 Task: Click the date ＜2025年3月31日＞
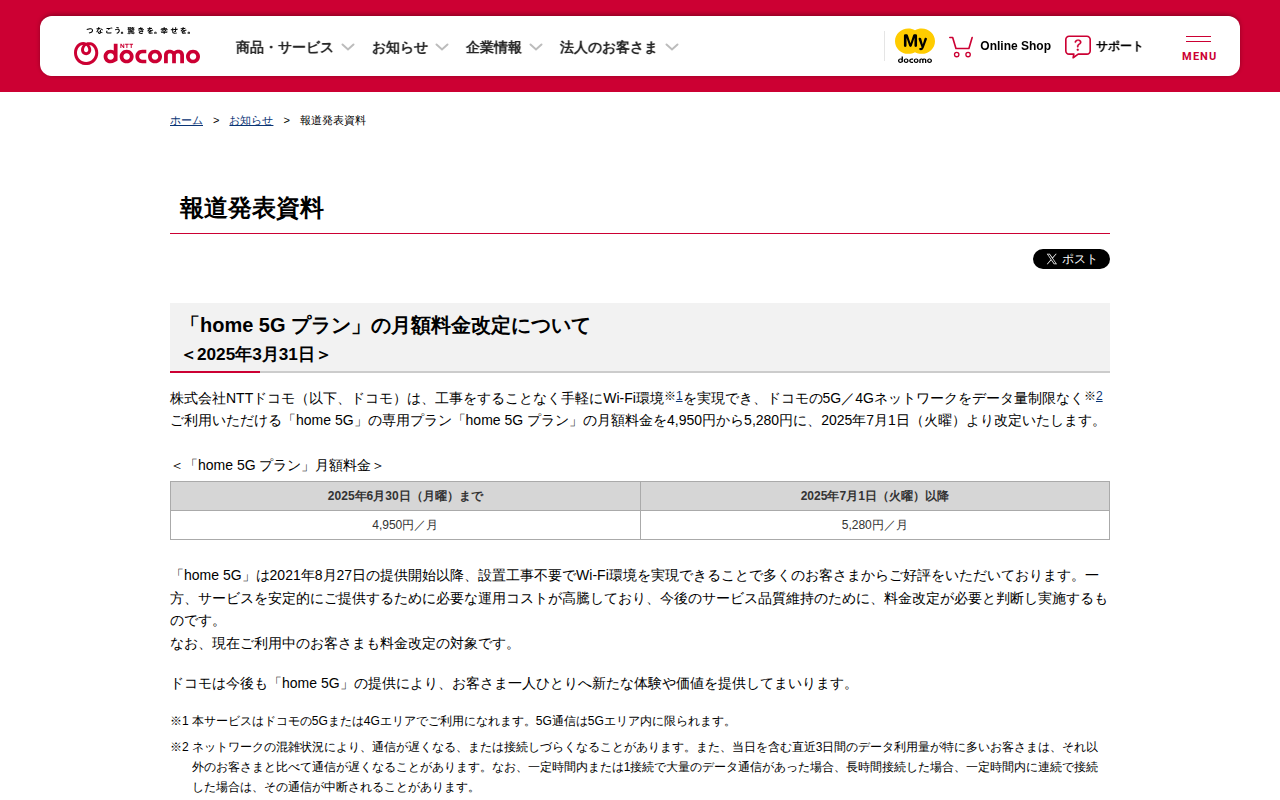click(x=256, y=354)
